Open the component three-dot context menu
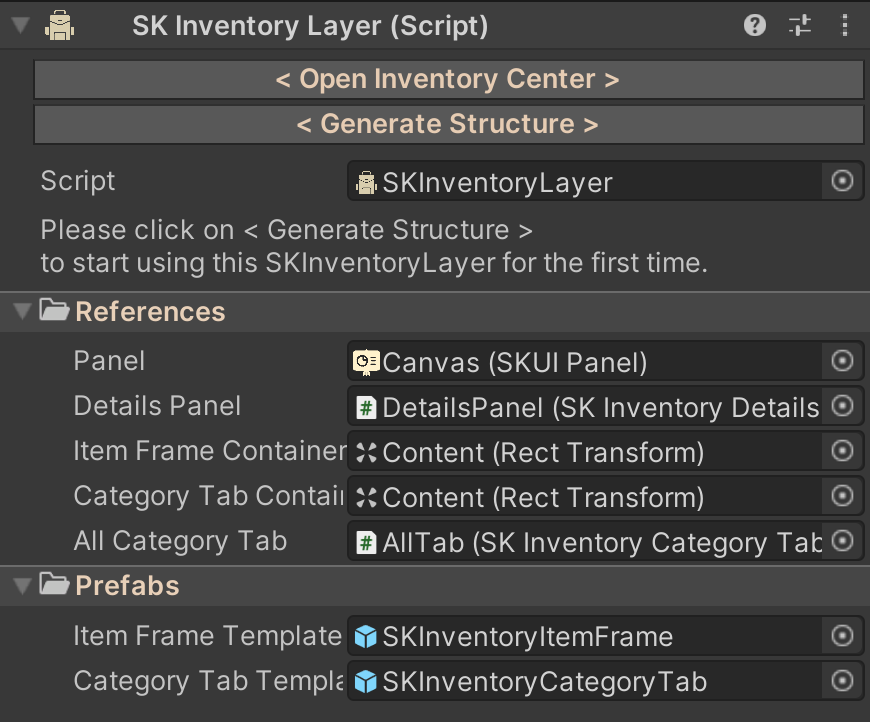The image size is (870, 722). 844,27
